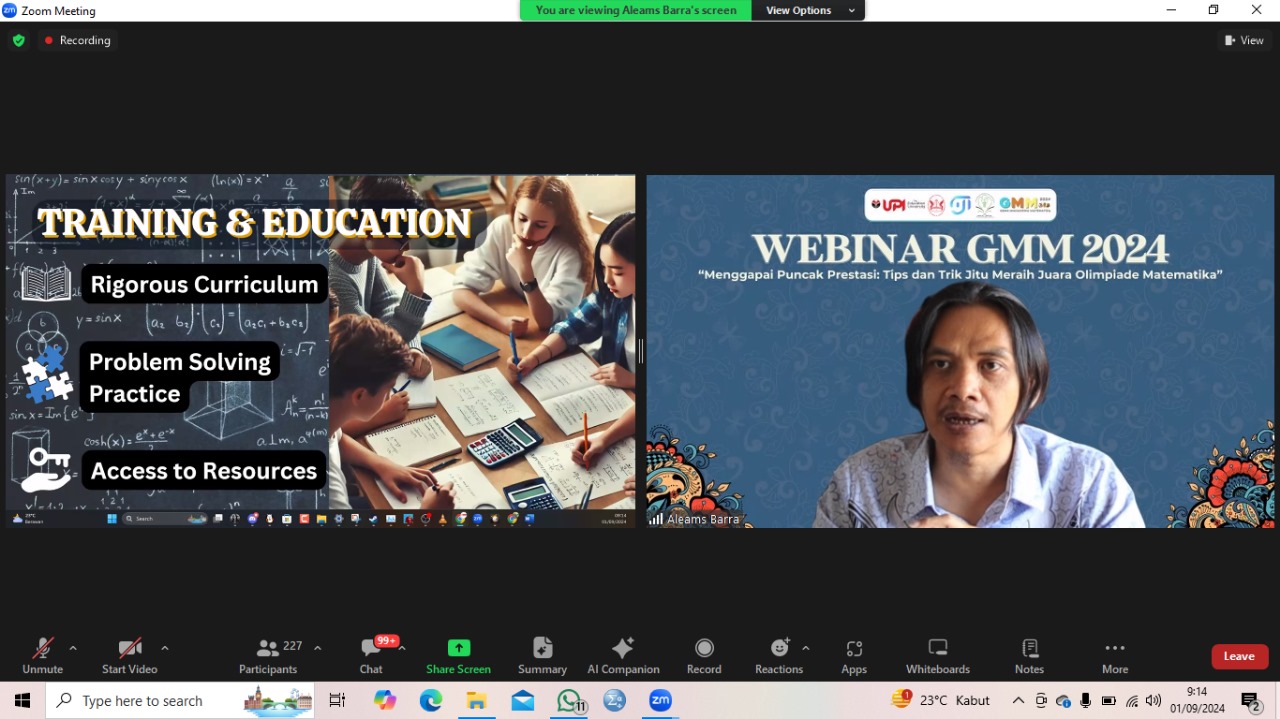This screenshot has width=1280, height=719.
Task: Open network Wi-Fi settings in tray
Action: click(x=1131, y=701)
